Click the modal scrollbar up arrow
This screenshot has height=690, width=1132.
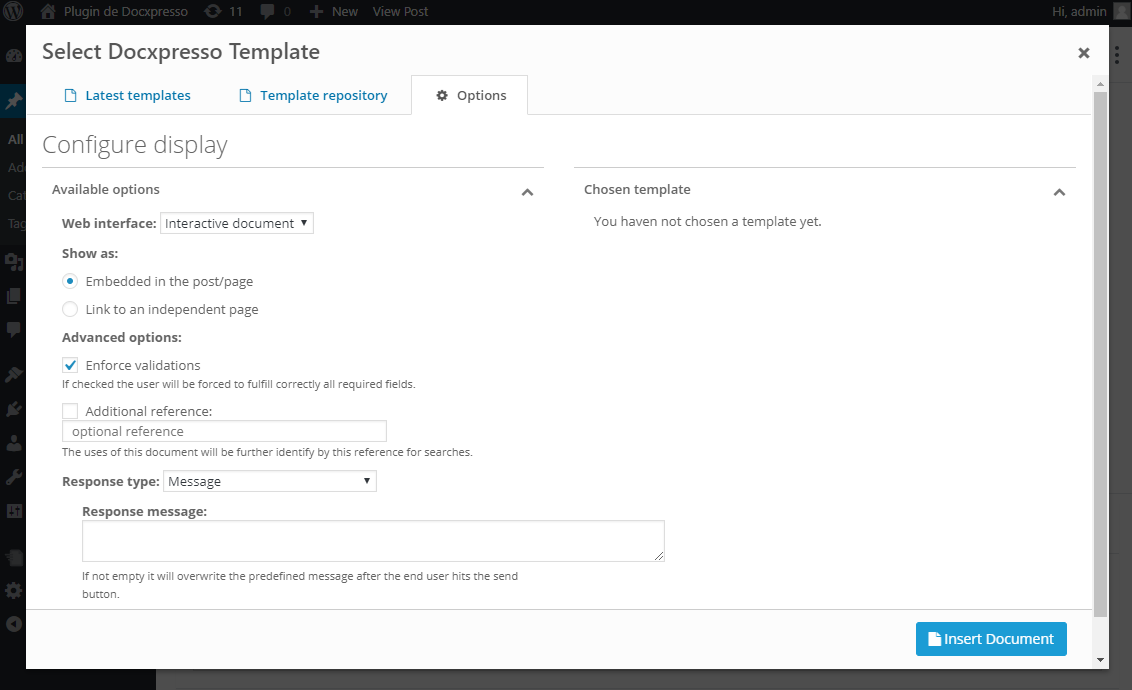[x=1100, y=84]
